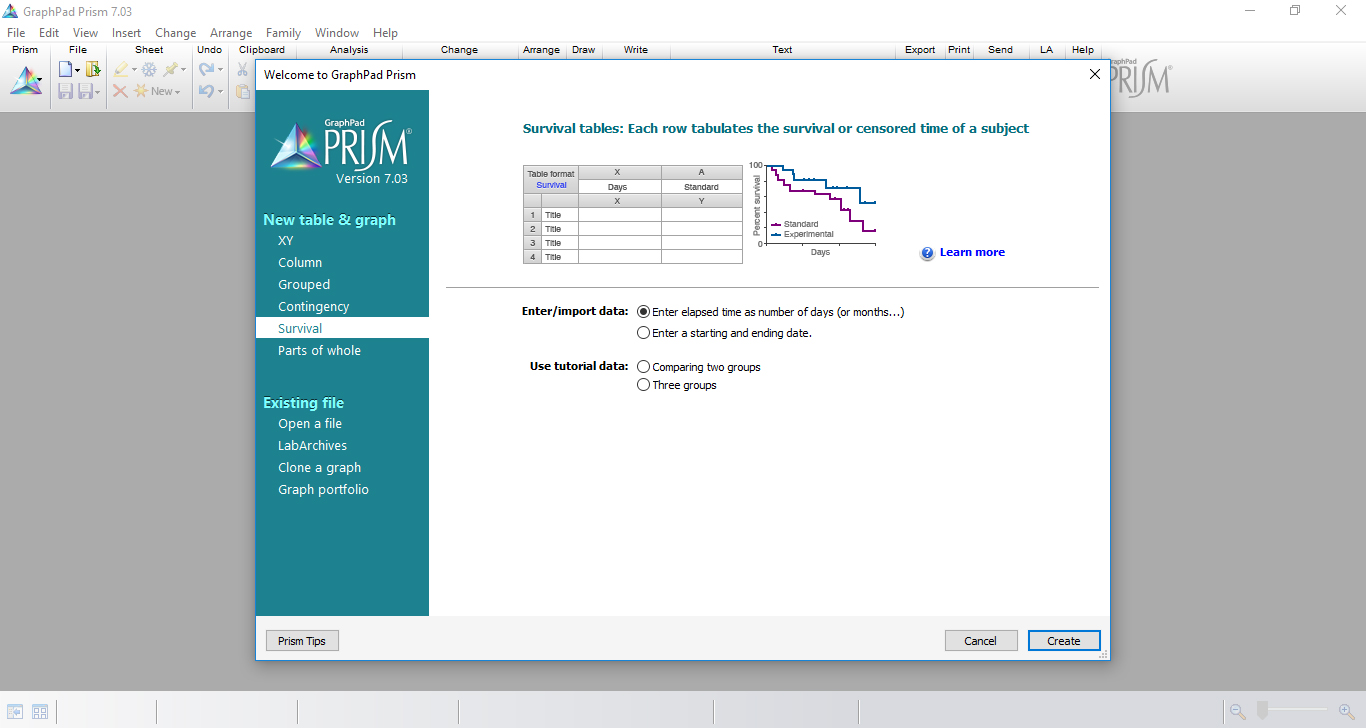Click the gallery grid icon in status bar
The height and width of the screenshot is (728, 1366).
click(x=40, y=712)
